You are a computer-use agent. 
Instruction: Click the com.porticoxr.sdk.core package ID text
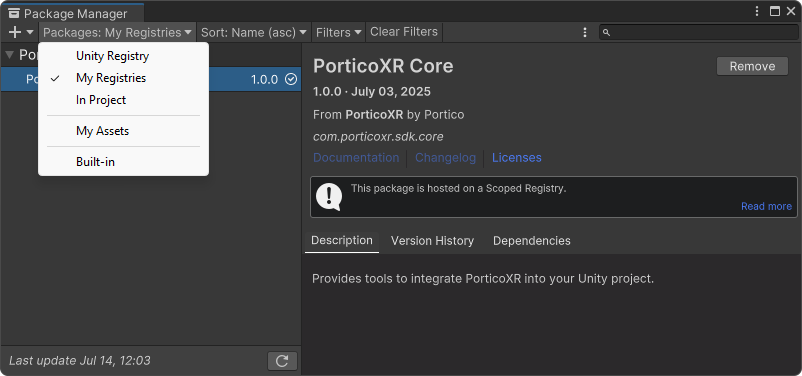[378, 137]
